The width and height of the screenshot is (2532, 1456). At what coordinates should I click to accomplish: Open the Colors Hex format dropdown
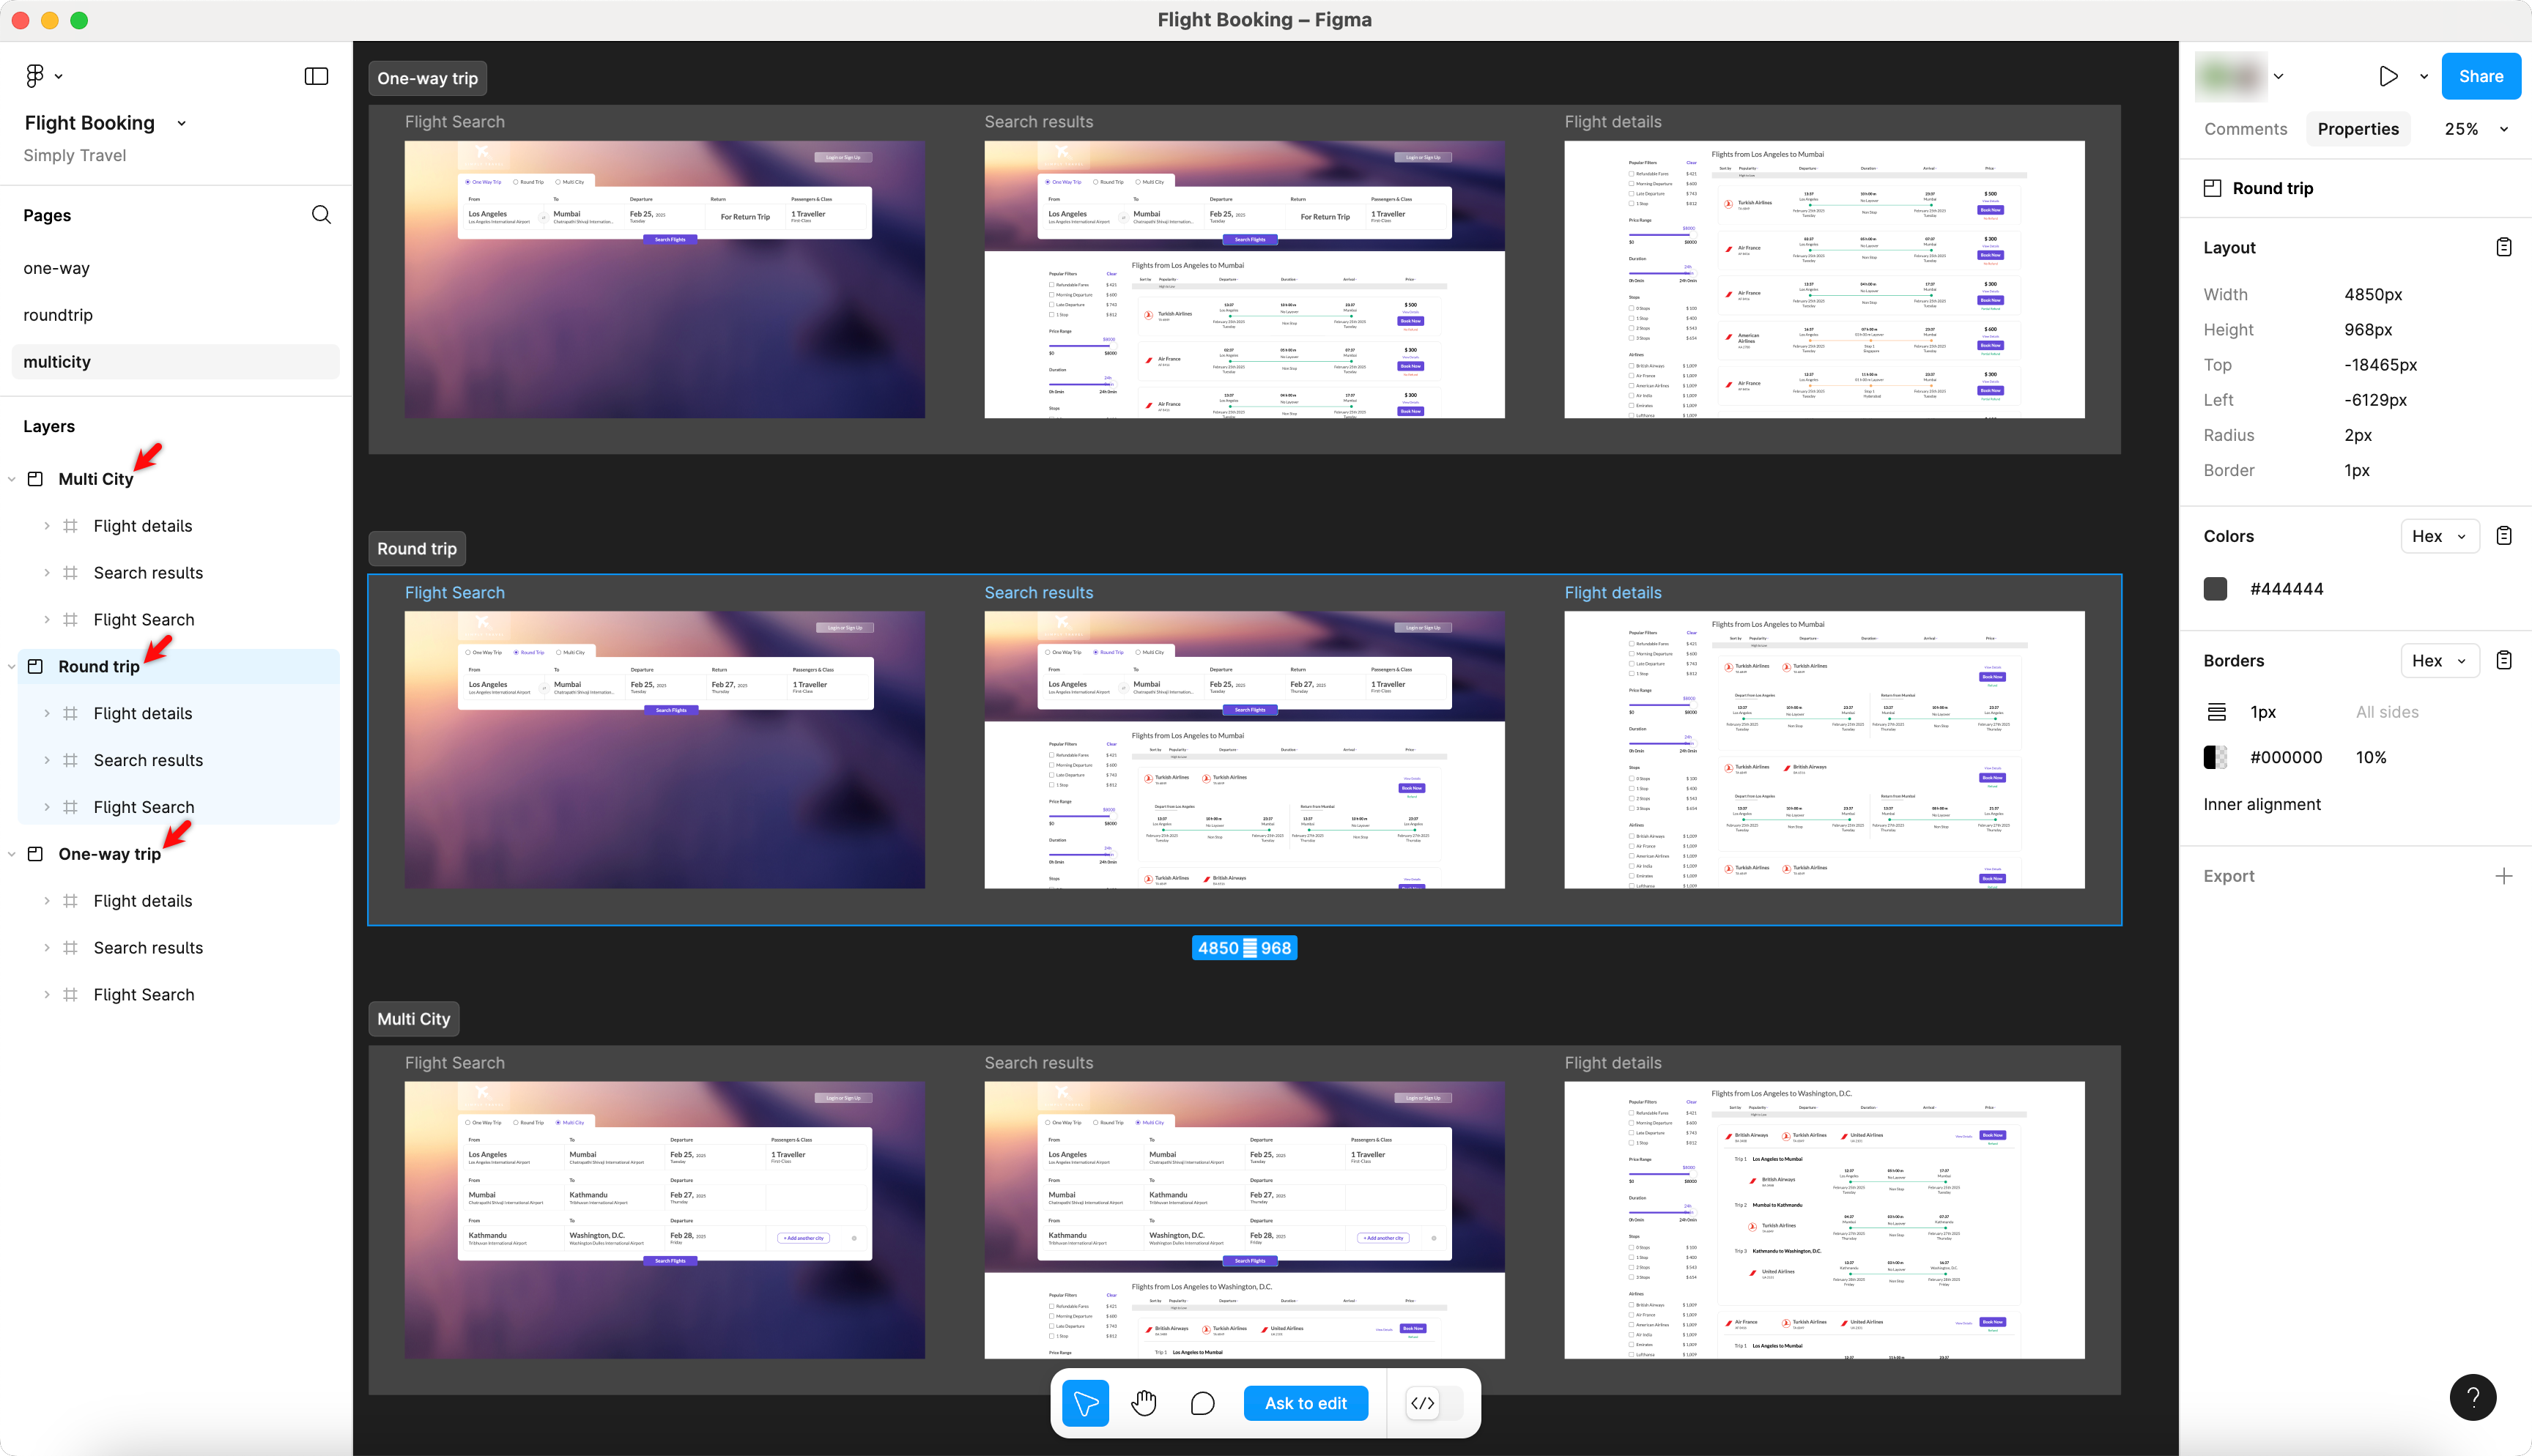tap(2439, 536)
